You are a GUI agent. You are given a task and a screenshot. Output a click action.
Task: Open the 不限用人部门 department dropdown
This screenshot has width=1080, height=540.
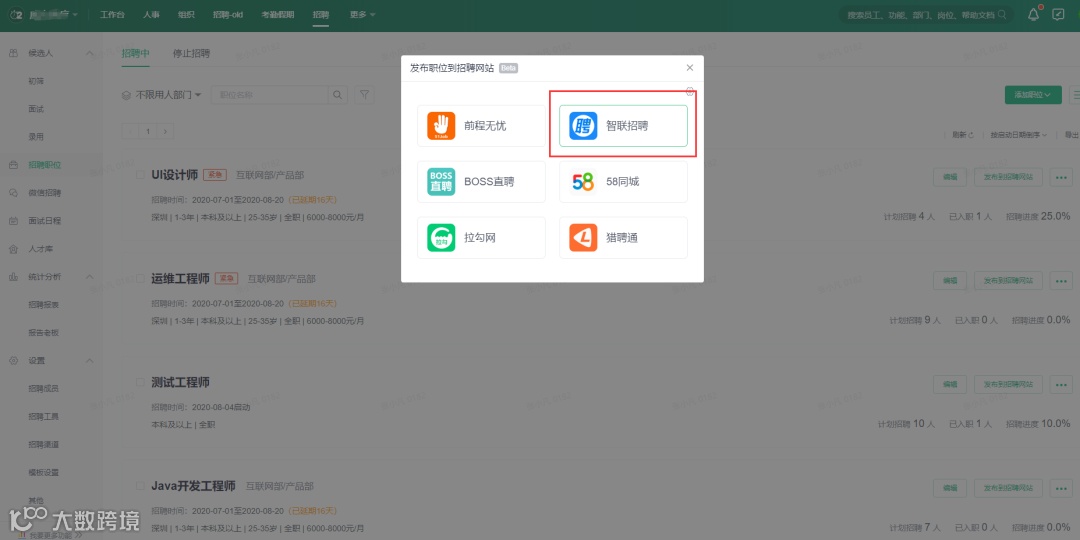[x=162, y=95]
